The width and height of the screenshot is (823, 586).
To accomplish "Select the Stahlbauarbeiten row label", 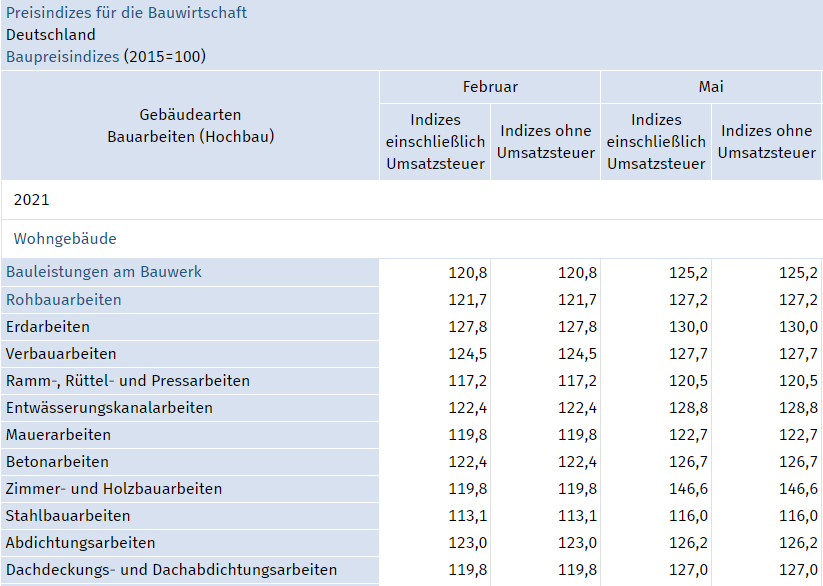I will pyautogui.click(x=68, y=516).
